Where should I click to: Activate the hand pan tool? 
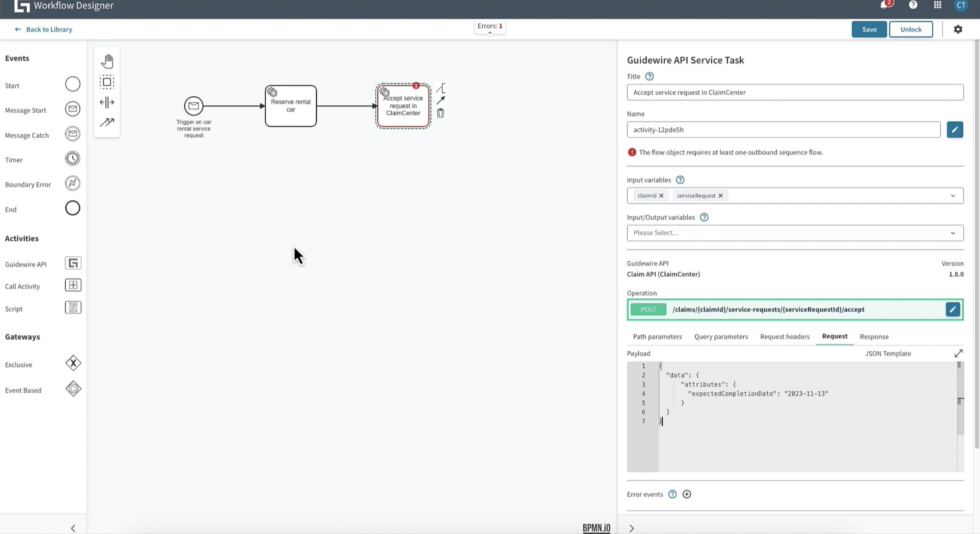(x=107, y=61)
